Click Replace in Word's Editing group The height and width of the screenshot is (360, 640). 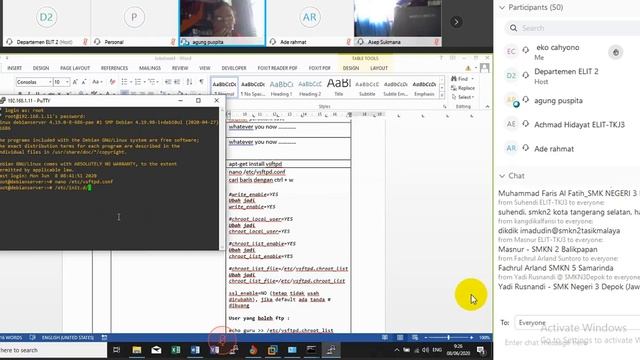click(463, 88)
